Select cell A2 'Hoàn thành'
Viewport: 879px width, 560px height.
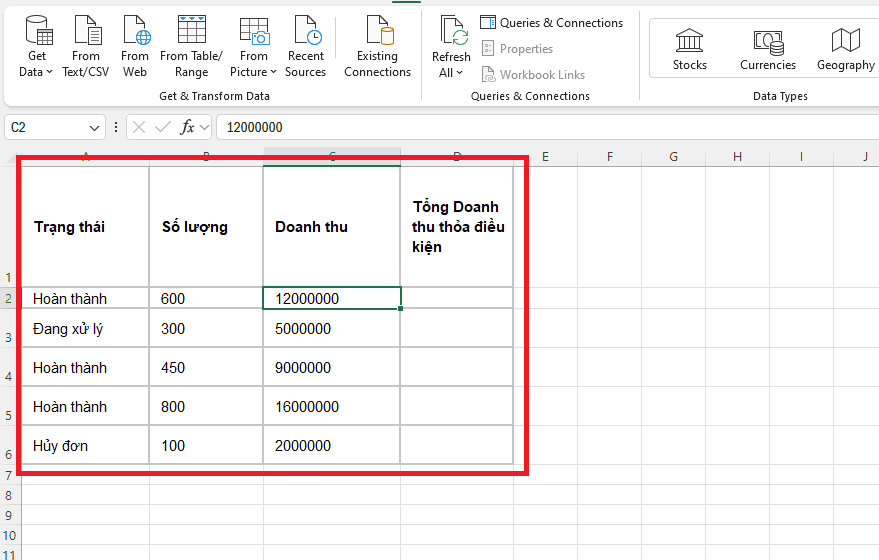85,298
